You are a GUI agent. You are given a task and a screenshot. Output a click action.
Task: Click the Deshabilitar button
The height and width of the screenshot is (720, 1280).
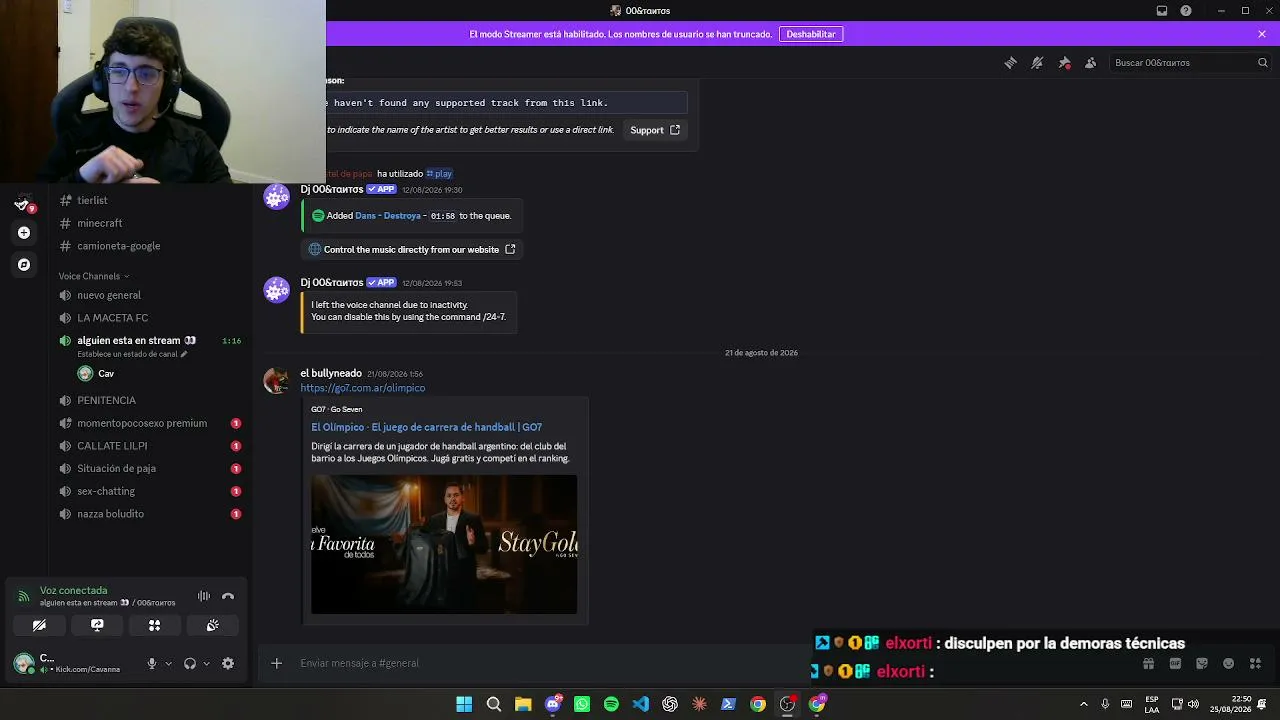coord(811,34)
